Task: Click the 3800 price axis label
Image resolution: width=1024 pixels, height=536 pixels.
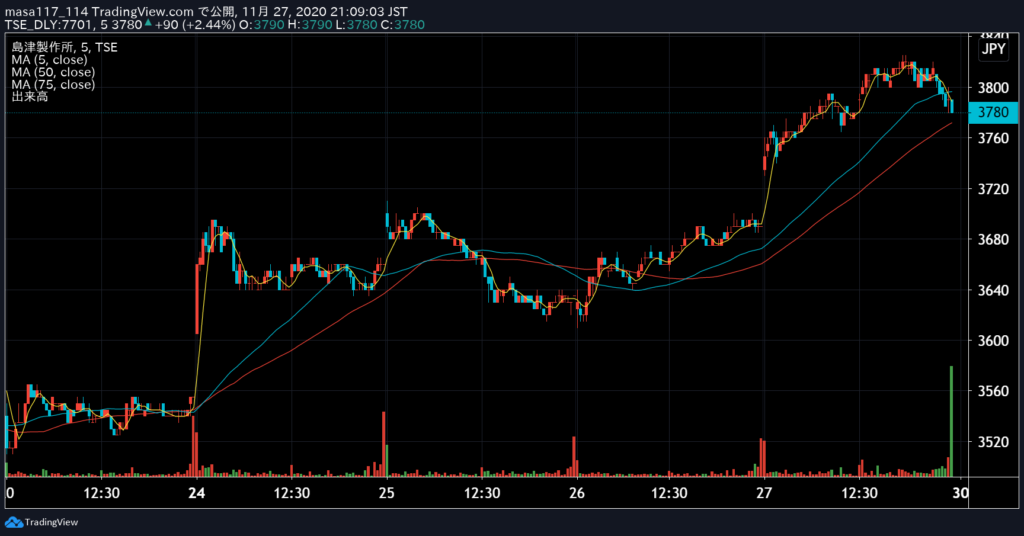Action: click(993, 87)
